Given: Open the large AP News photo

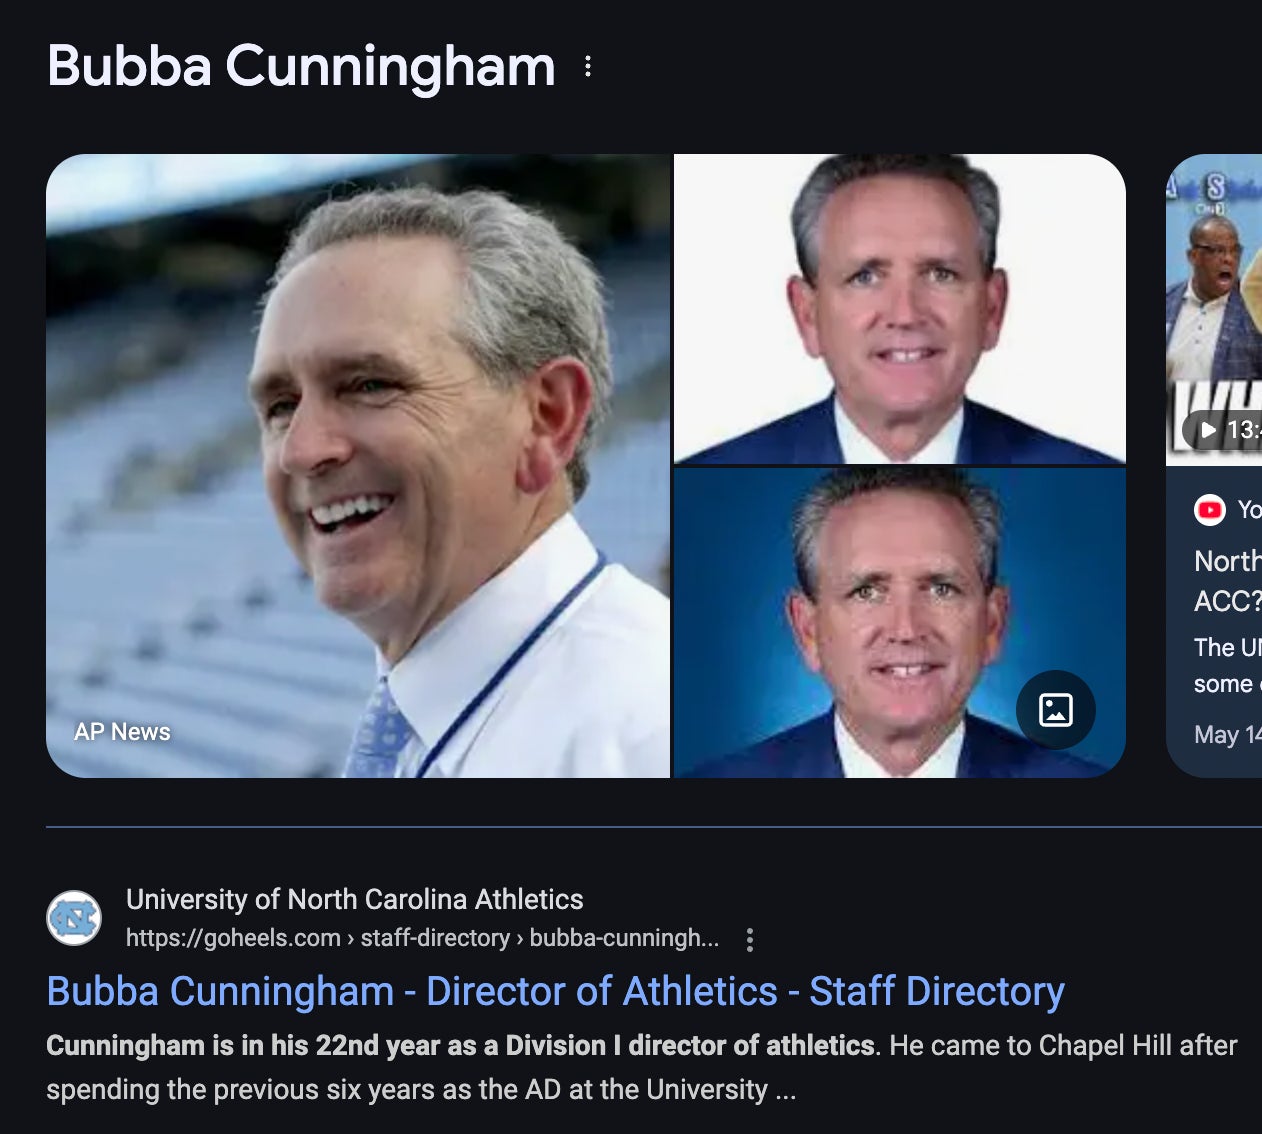Looking at the screenshot, I should coord(358,466).
